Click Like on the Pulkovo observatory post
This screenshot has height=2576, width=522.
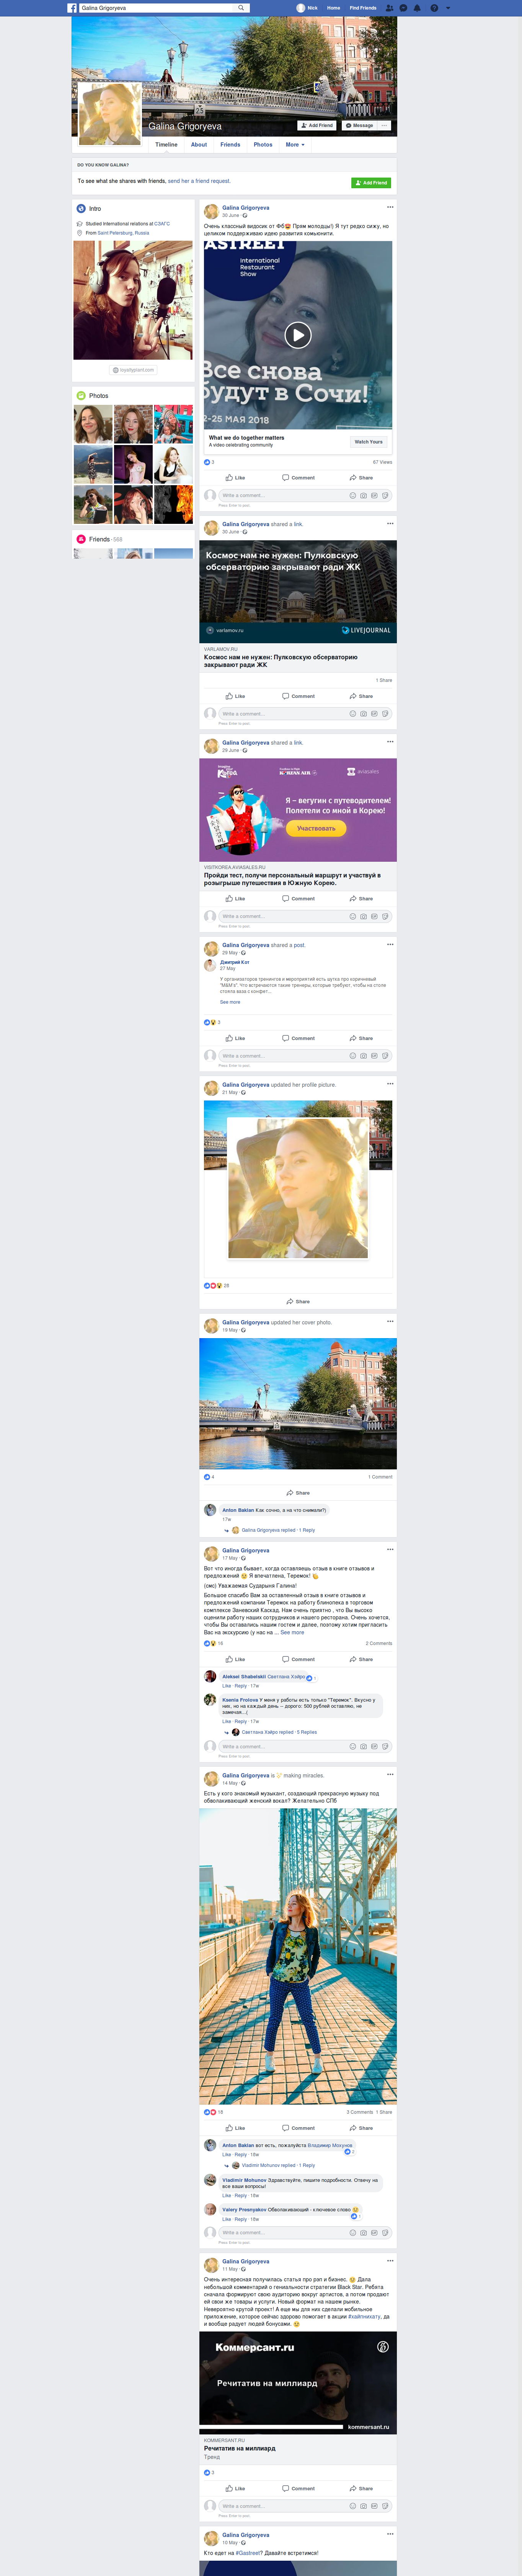[x=235, y=696]
